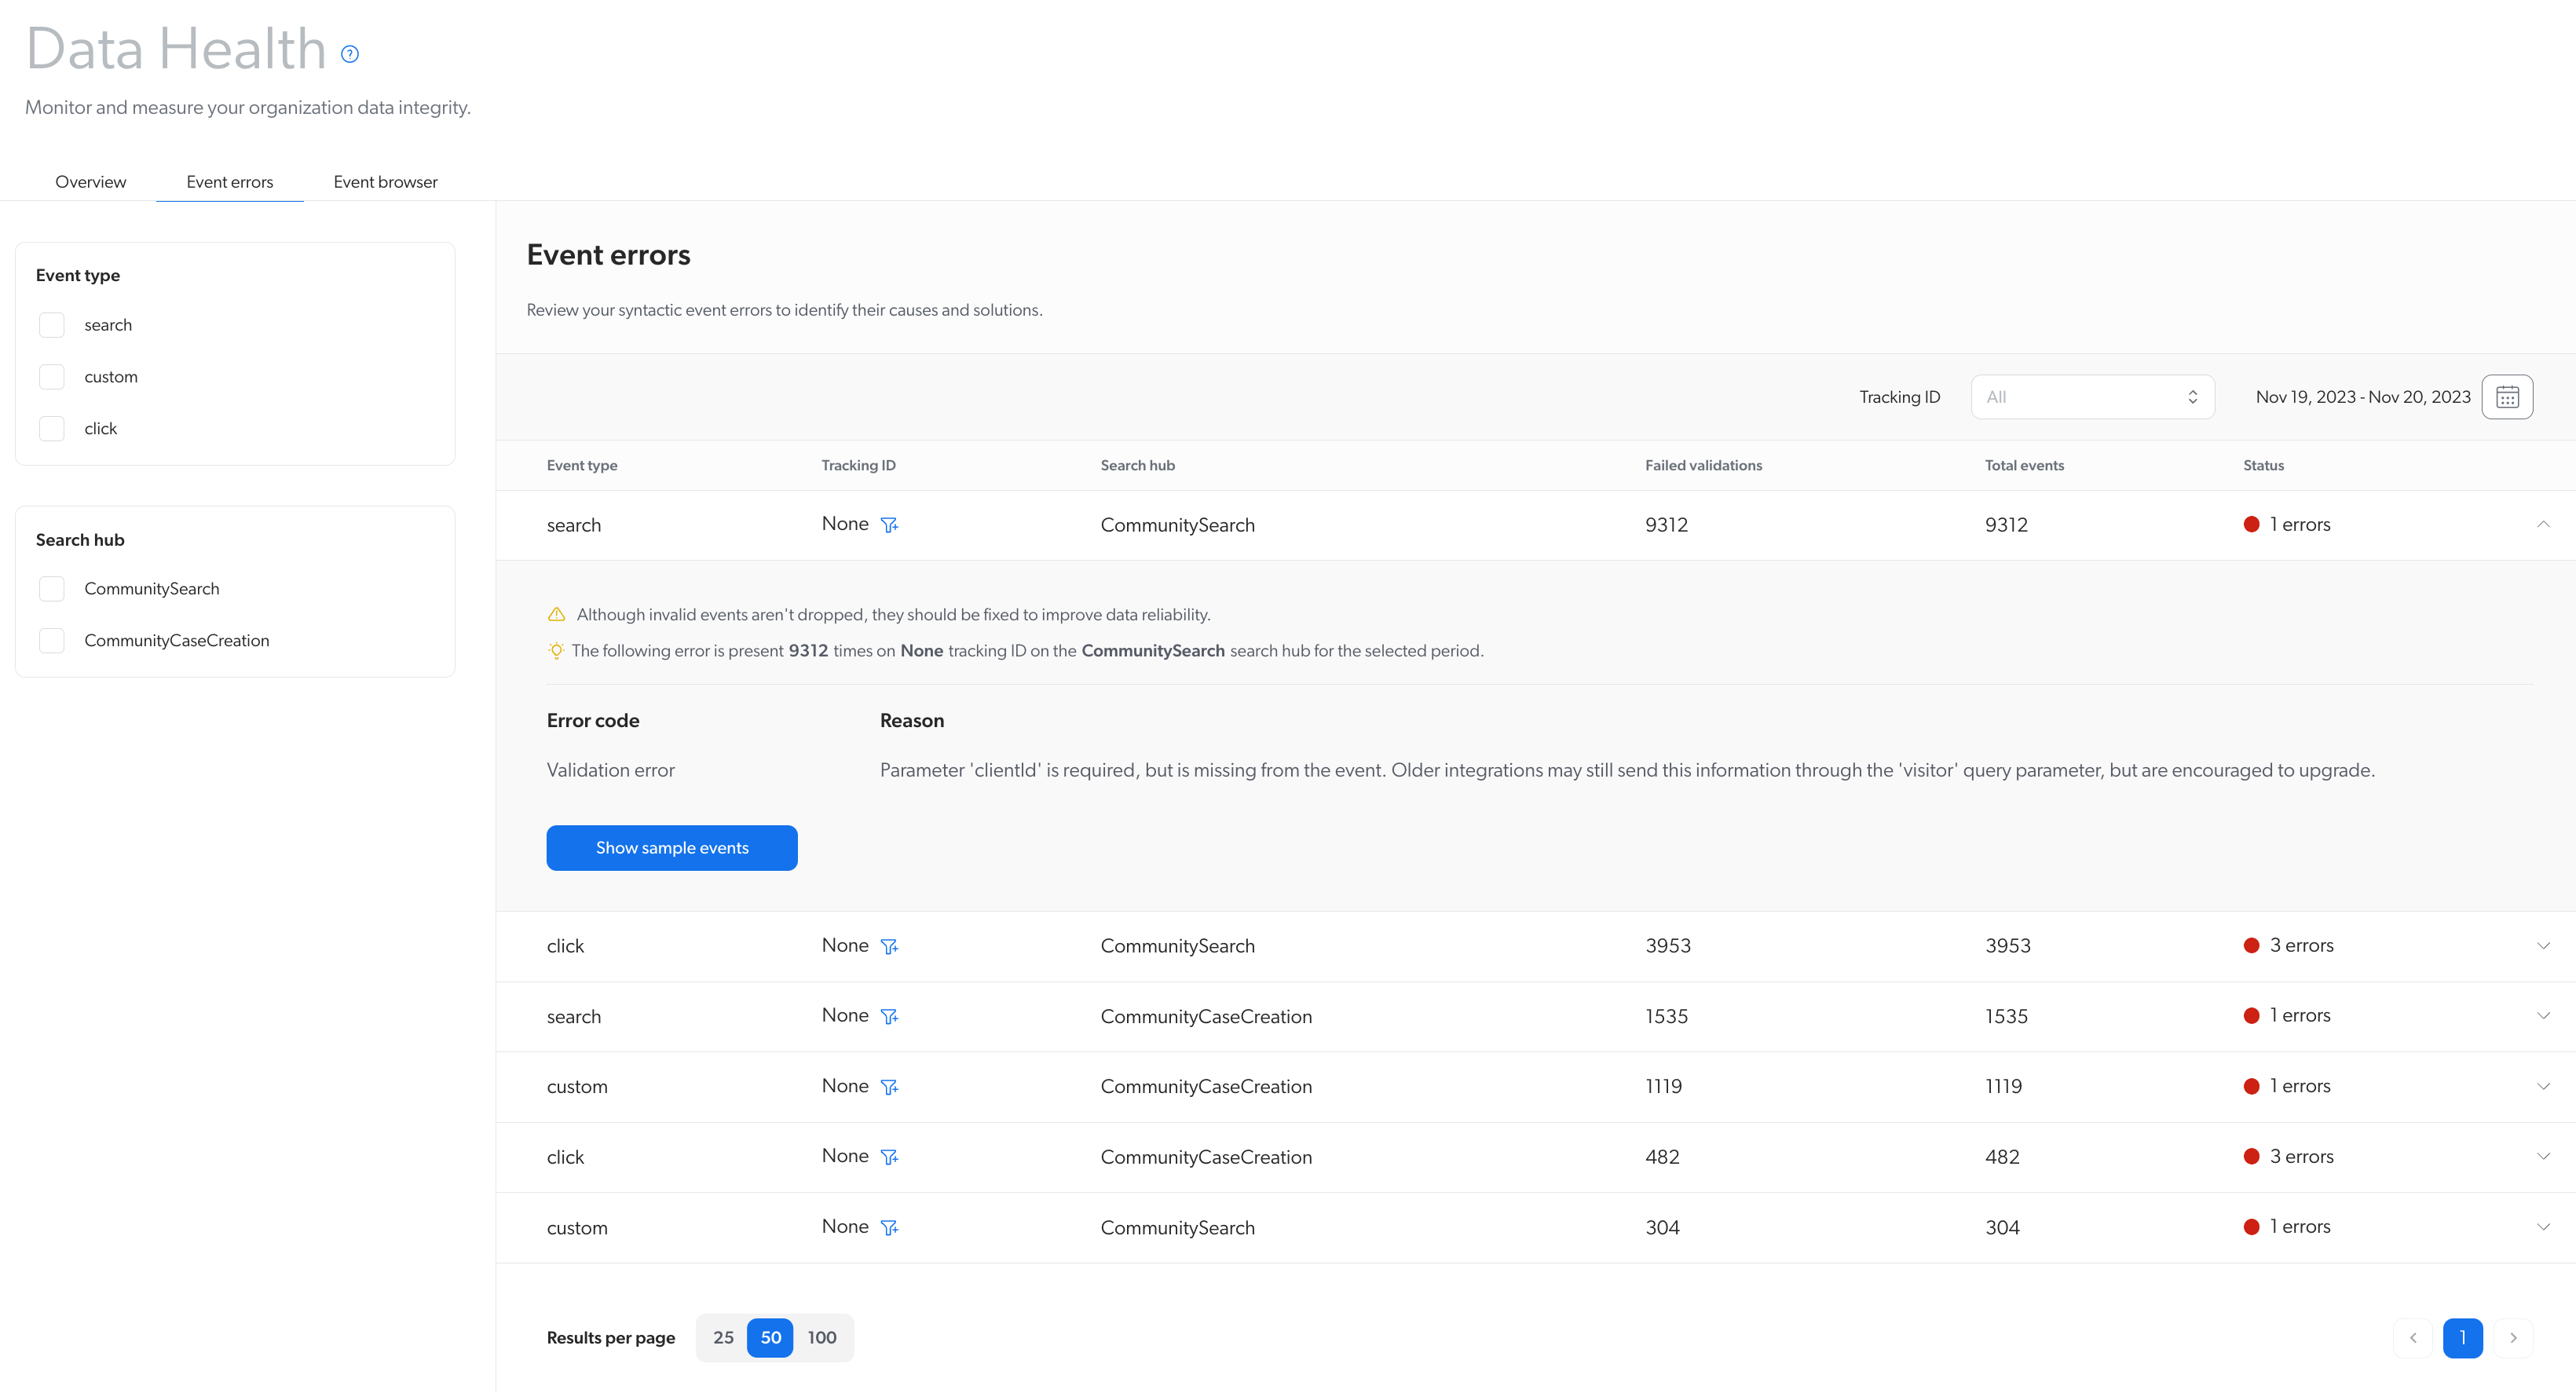Image resolution: width=2576 pixels, height=1393 pixels.
Task: Click the results per page 25 option
Action: click(726, 1336)
